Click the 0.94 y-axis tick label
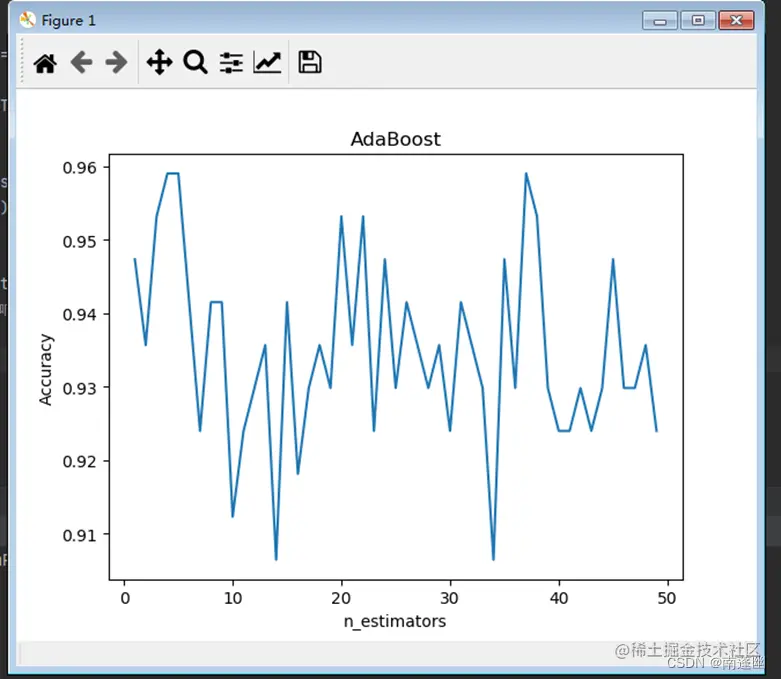The width and height of the screenshot is (781, 679). (x=80, y=315)
